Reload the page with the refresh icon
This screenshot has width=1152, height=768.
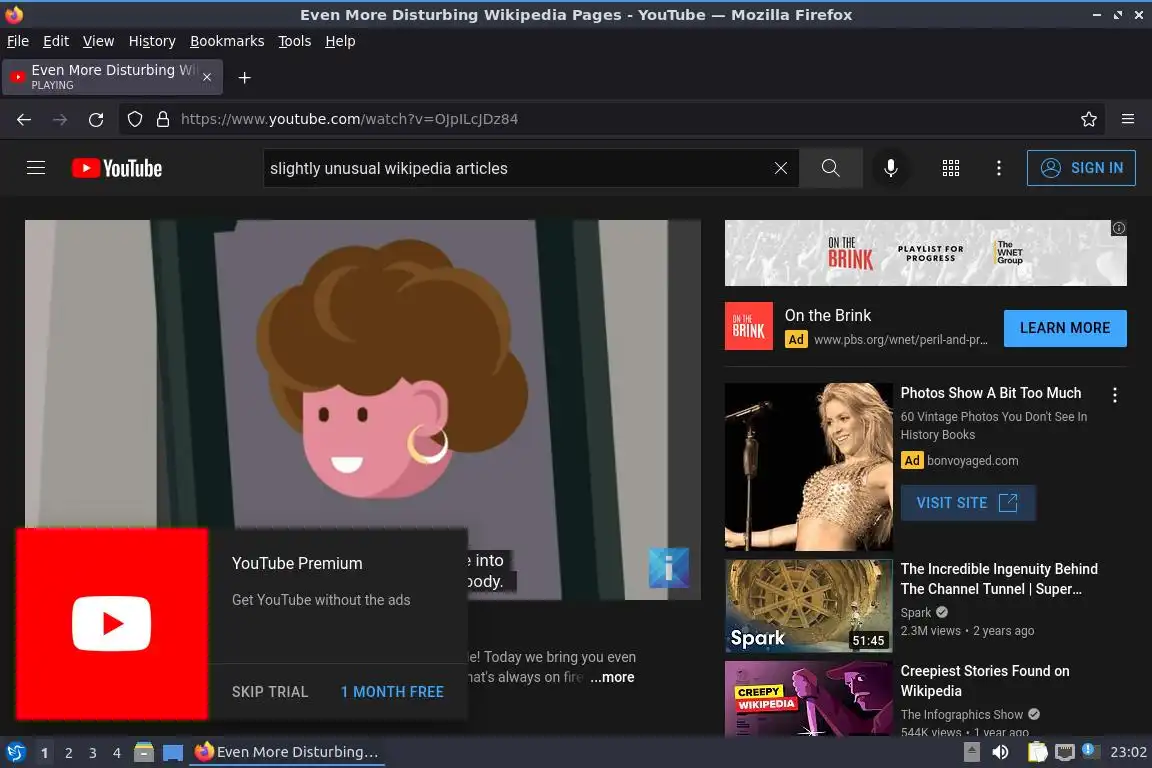96,119
